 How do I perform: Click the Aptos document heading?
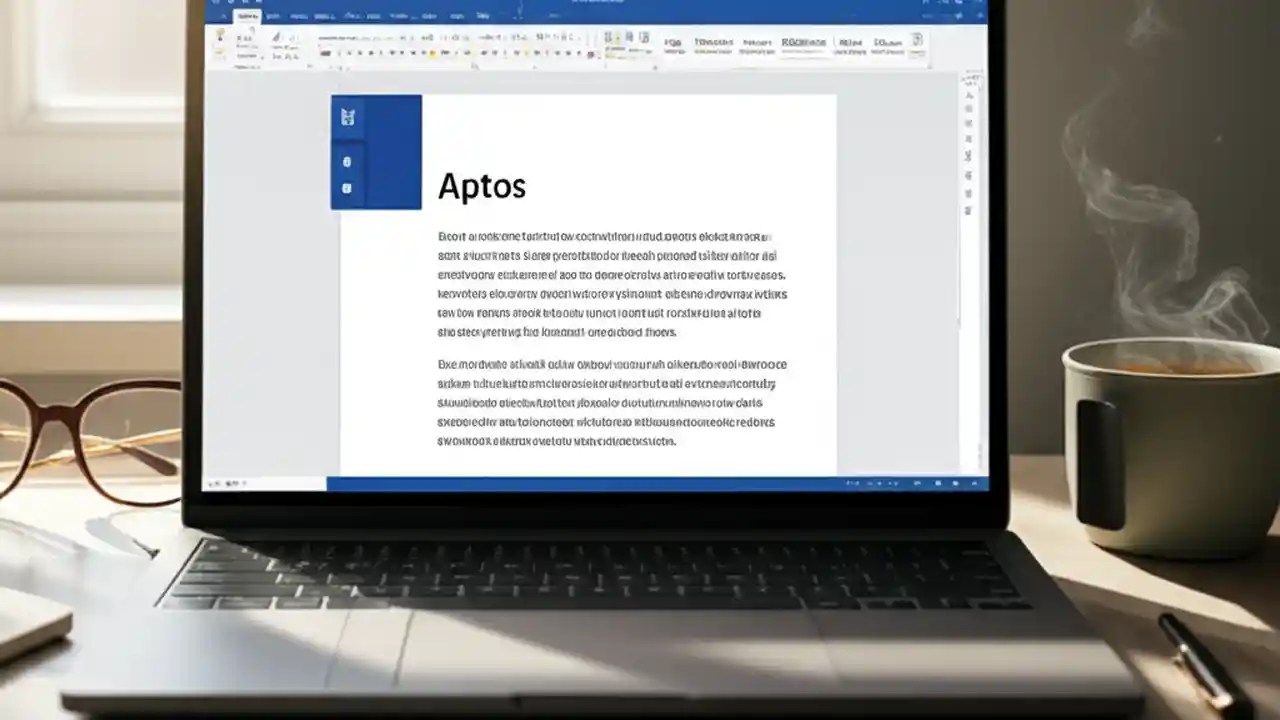click(482, 185)
